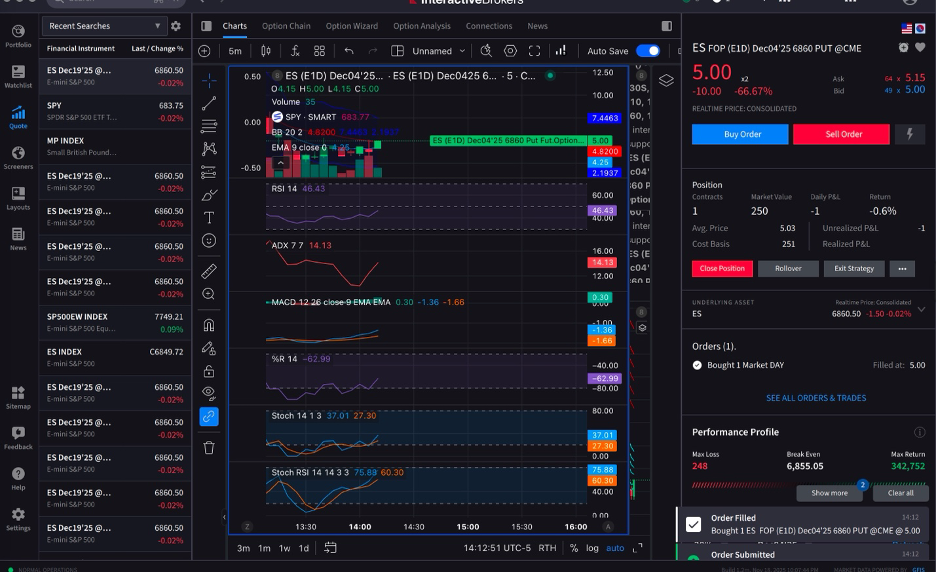This screenshot has width=936, height=572.
Task: Open the indicators fx menu
Action: pyautogui.click(x=295, y=51)
